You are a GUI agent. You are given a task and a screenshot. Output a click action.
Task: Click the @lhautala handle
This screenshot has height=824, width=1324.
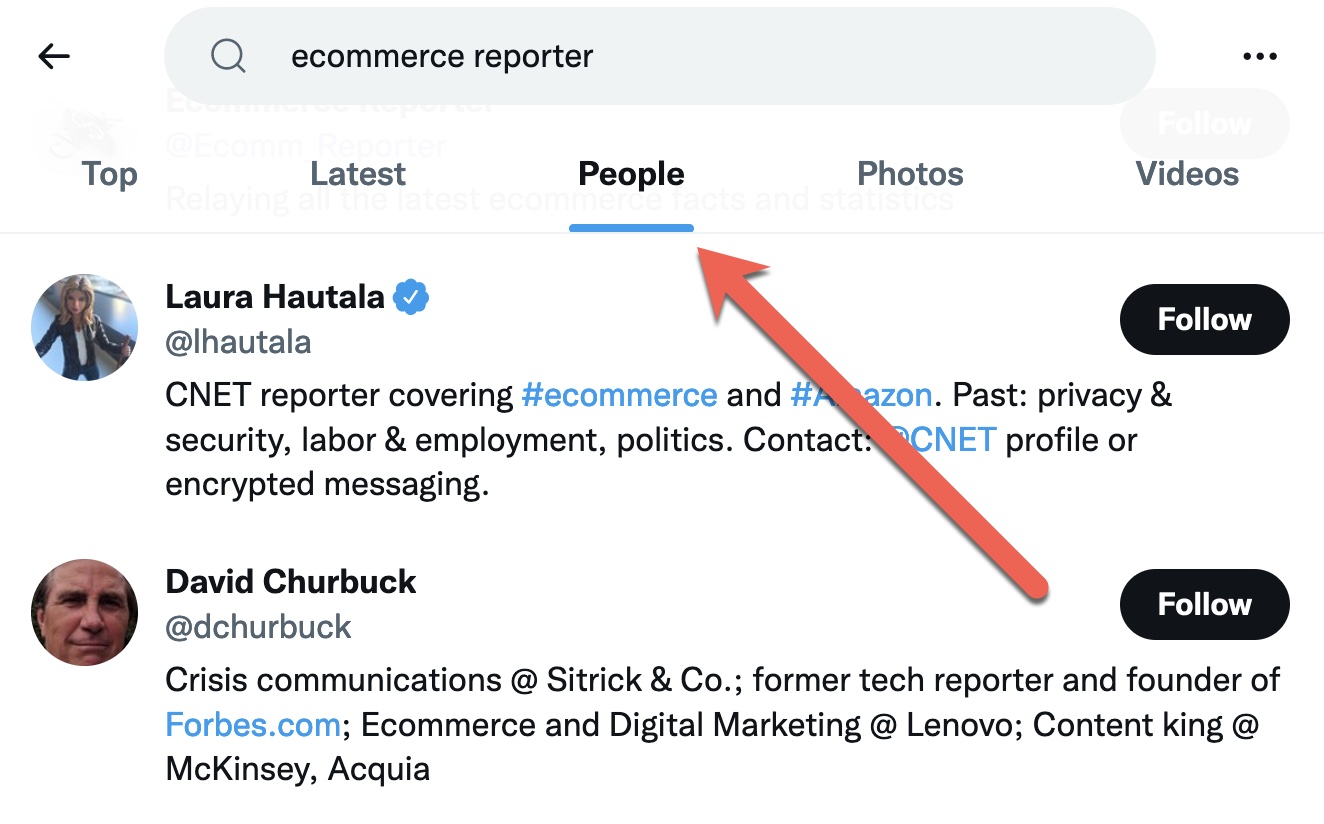tap(238, 342)
